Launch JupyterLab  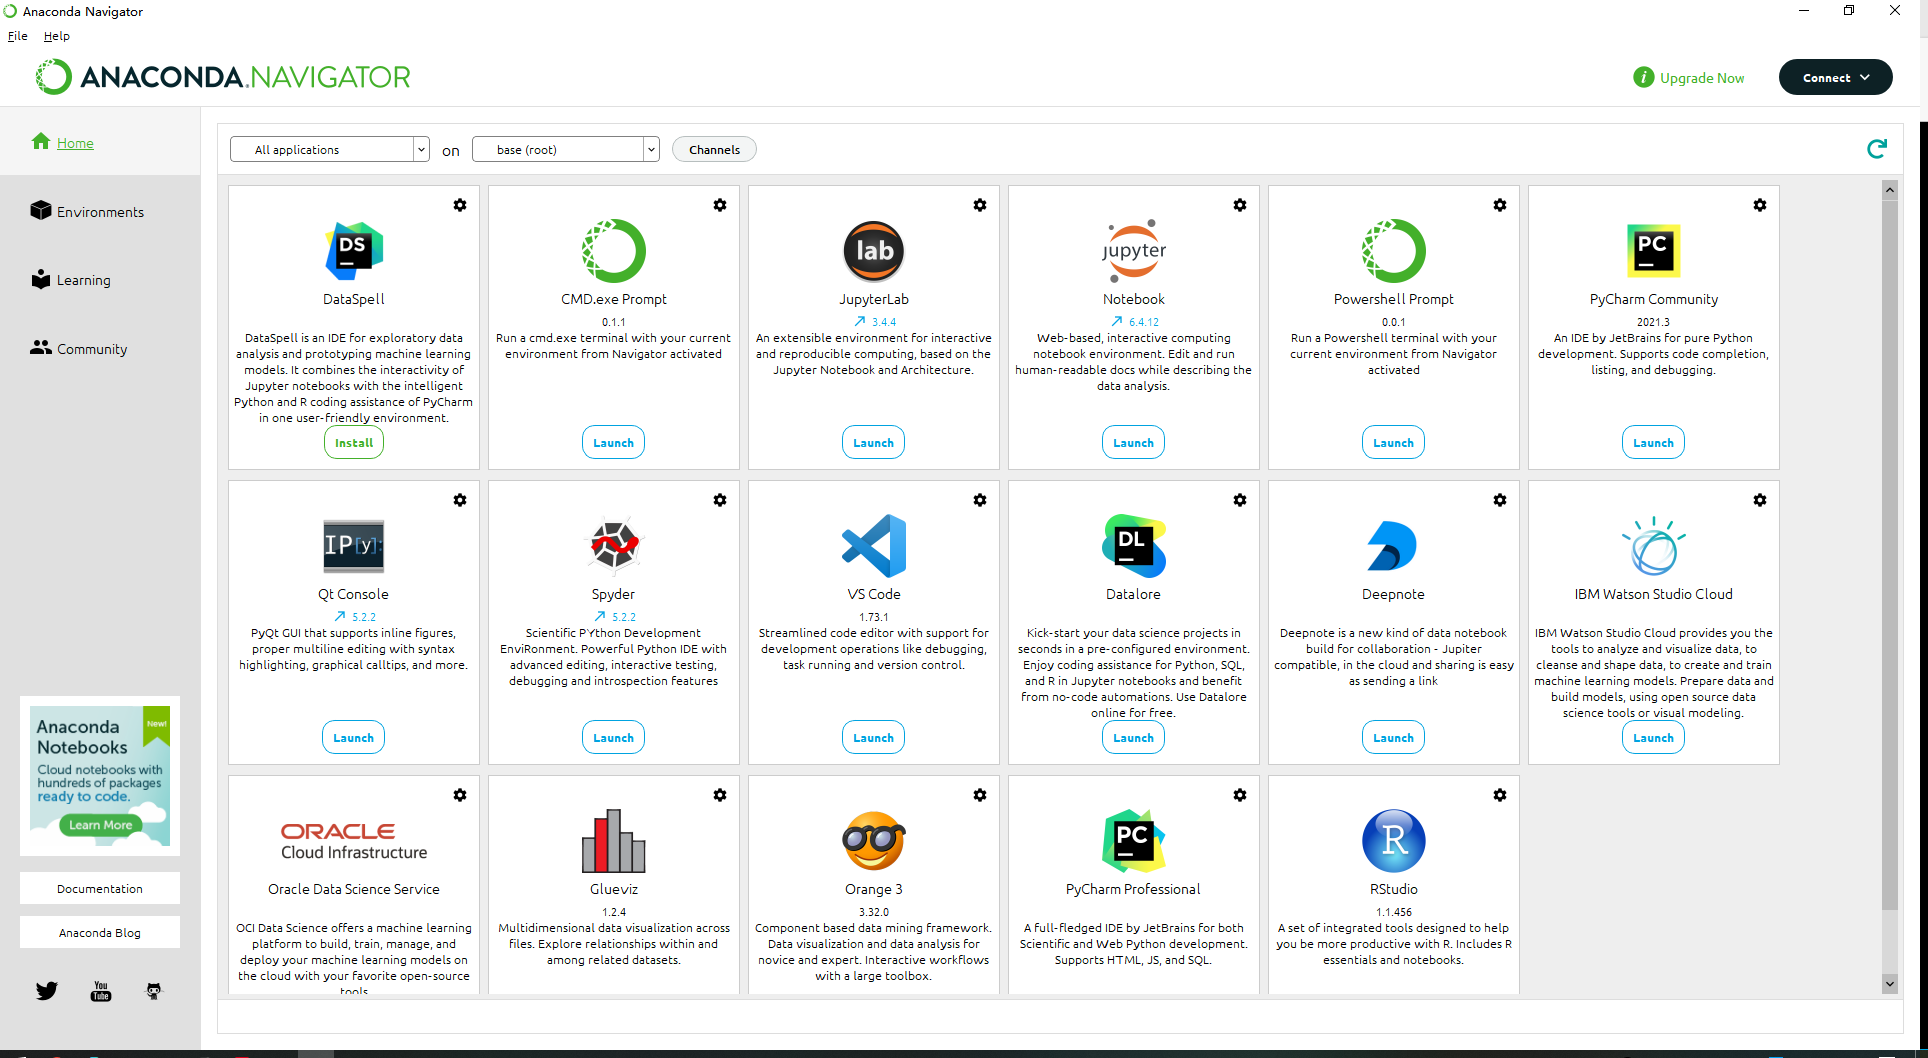point(874,442)
